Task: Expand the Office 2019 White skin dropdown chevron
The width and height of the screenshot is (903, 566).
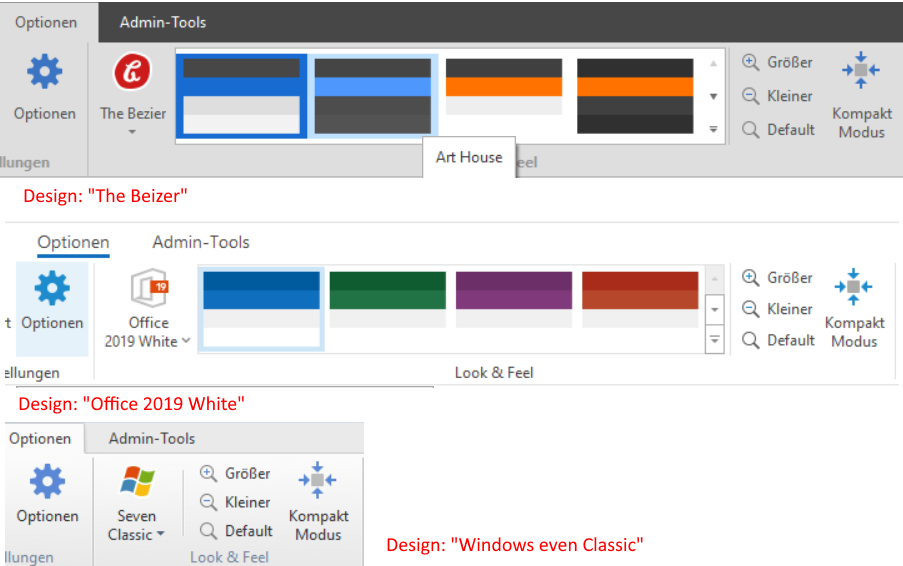Action: click(186, 341)
